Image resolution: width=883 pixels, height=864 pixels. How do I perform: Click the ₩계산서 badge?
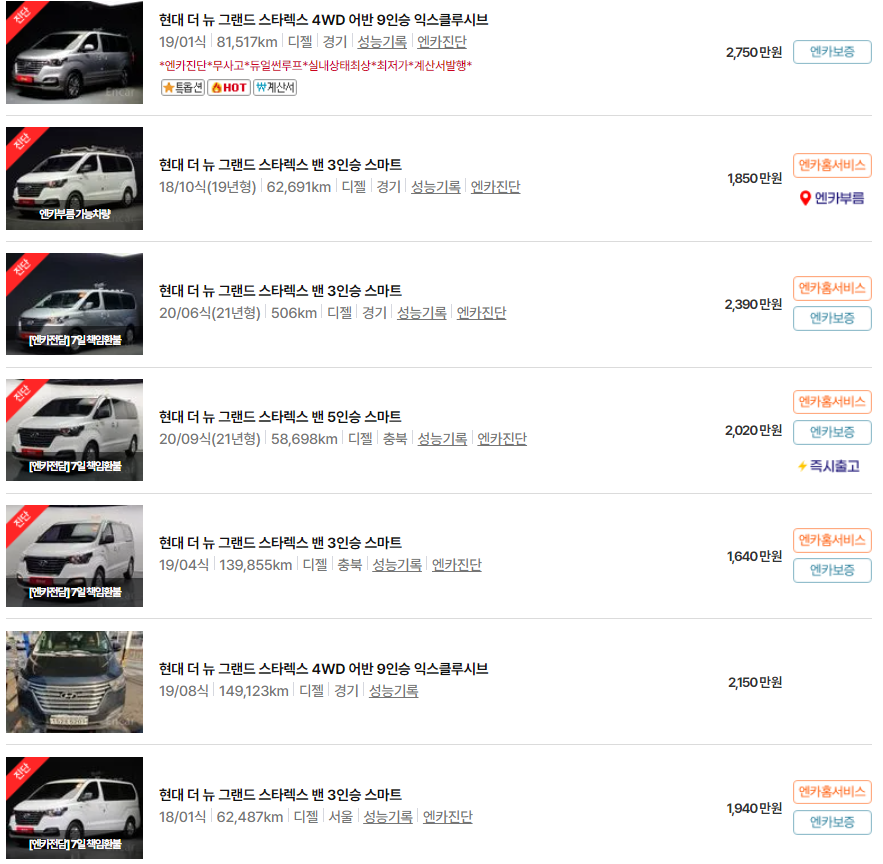click(x=275, y=87)
